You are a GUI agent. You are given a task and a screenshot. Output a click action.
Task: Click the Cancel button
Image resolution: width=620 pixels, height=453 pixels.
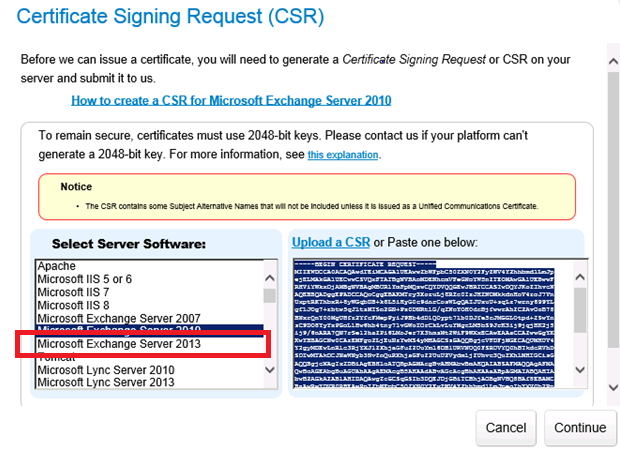[x=506, y=428]
